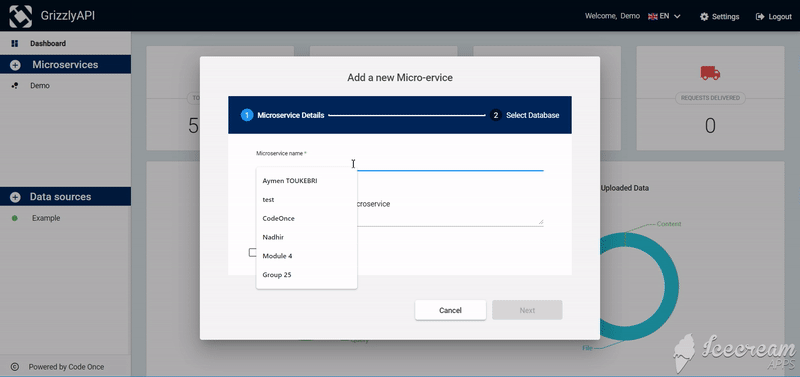This screenshot has height=377, width=800.
Task: Add a data source via plus icon
Action: click(x=15, y=197)
